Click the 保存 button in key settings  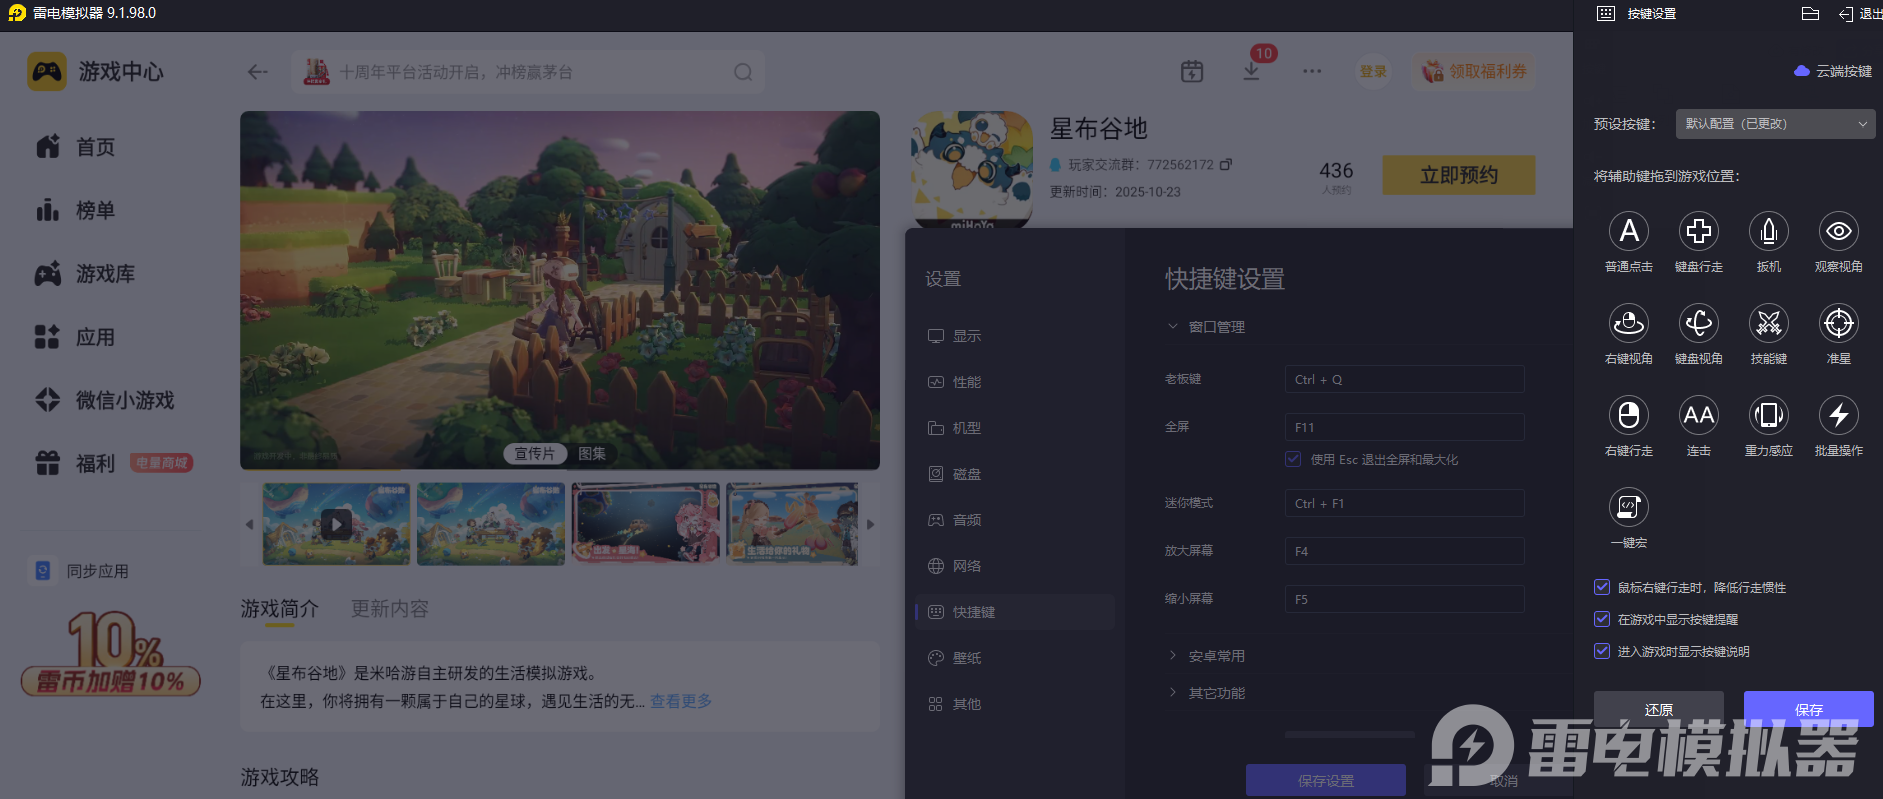[1809, 709]
